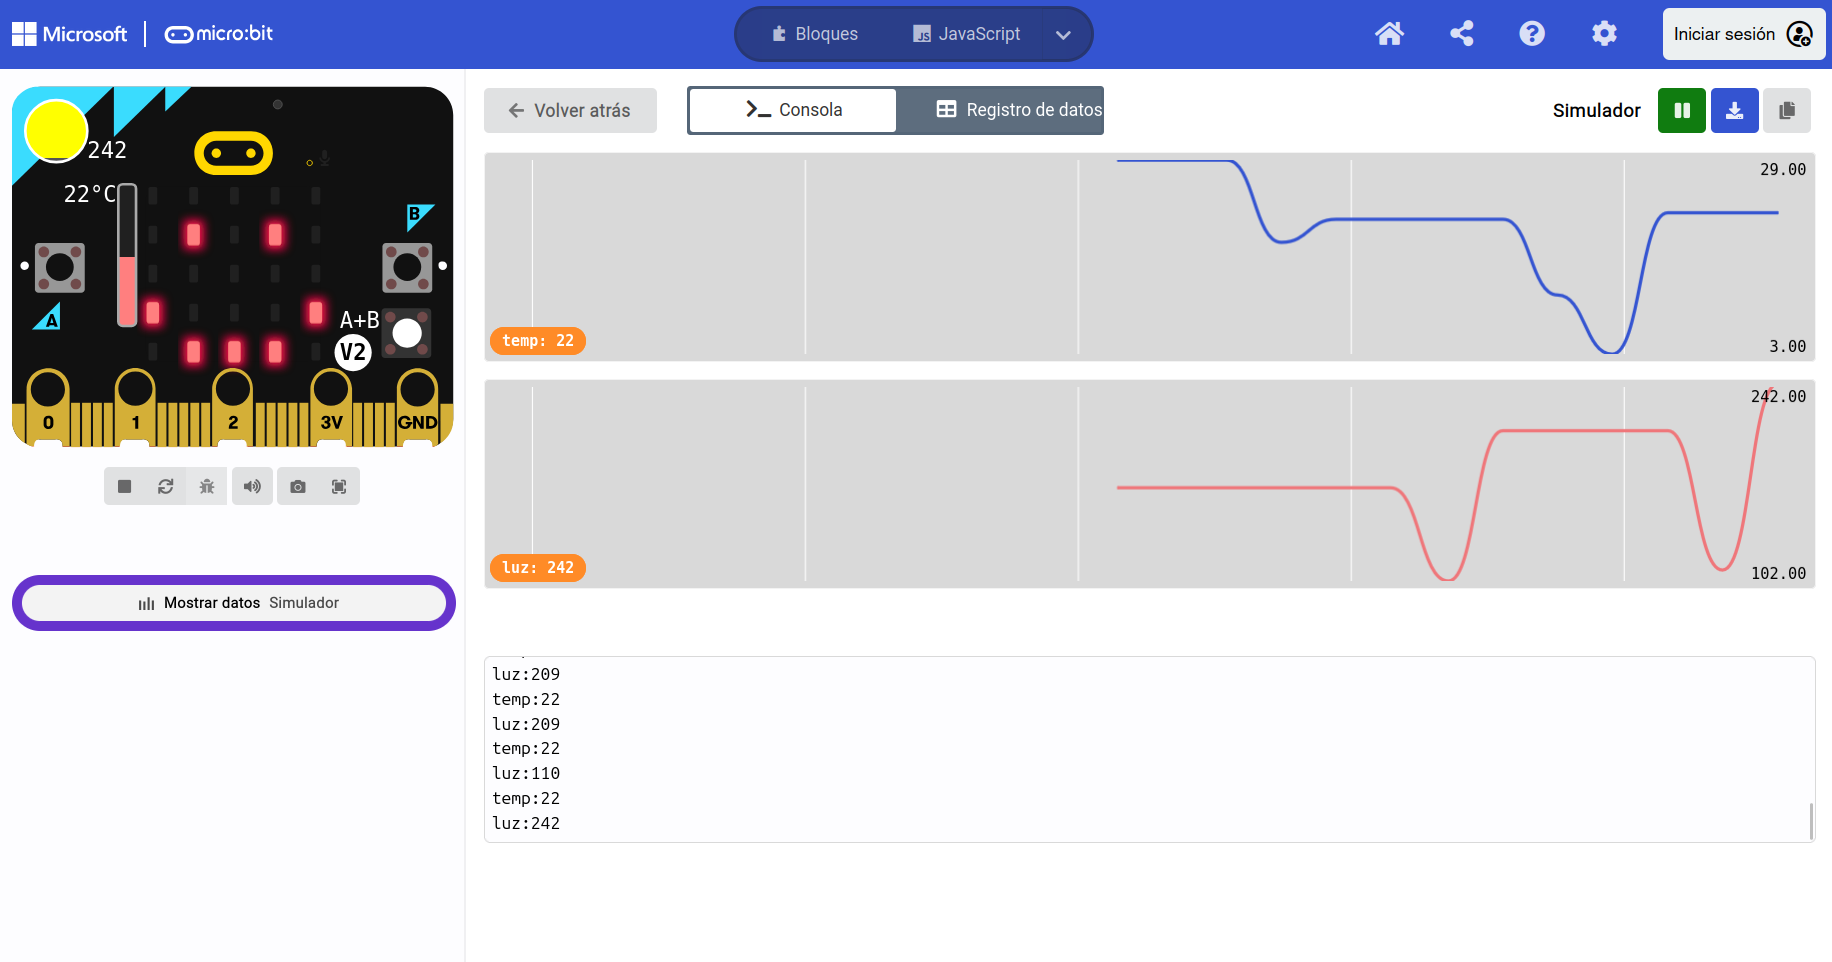Pause the console data stream

pyautogui.click(x=1682, y=111)
